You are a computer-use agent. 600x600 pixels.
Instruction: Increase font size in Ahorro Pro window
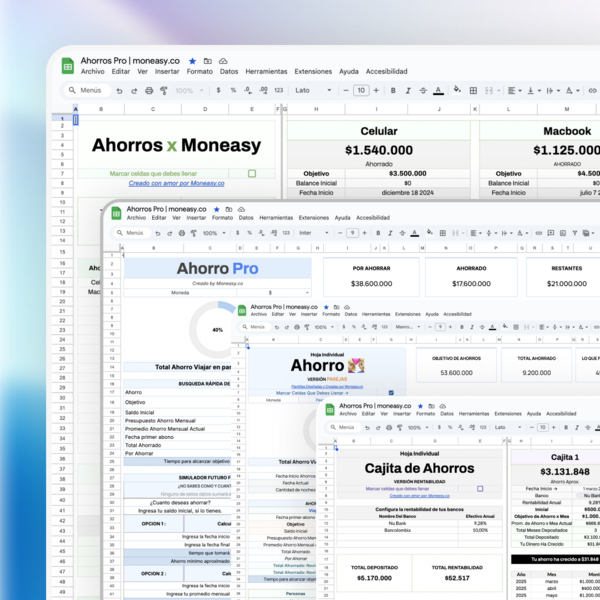tap(364, 233)
